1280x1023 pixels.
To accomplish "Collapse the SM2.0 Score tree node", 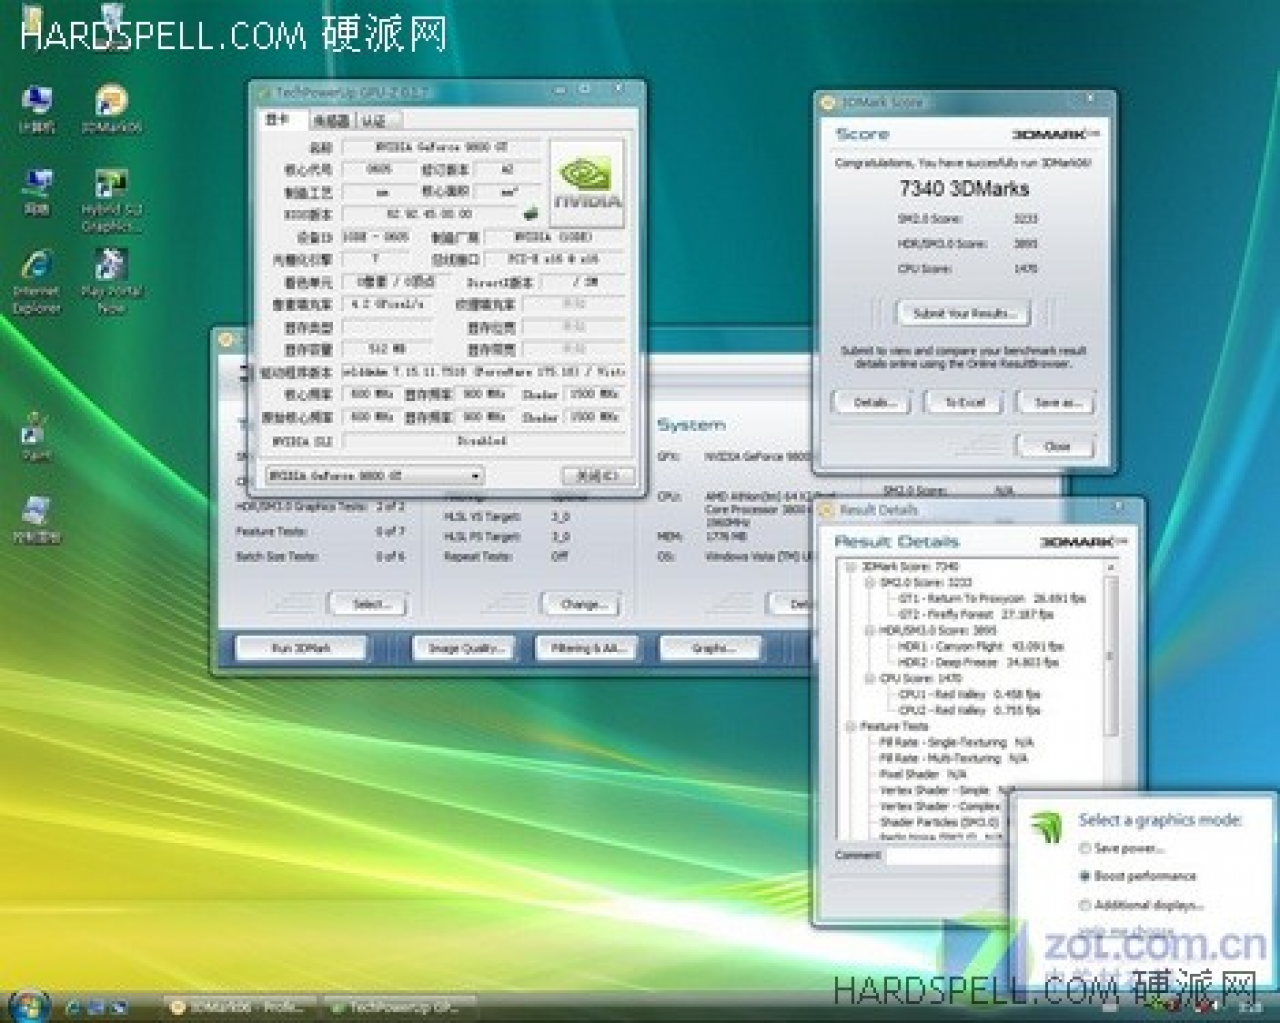I will (x=869, y=582).
